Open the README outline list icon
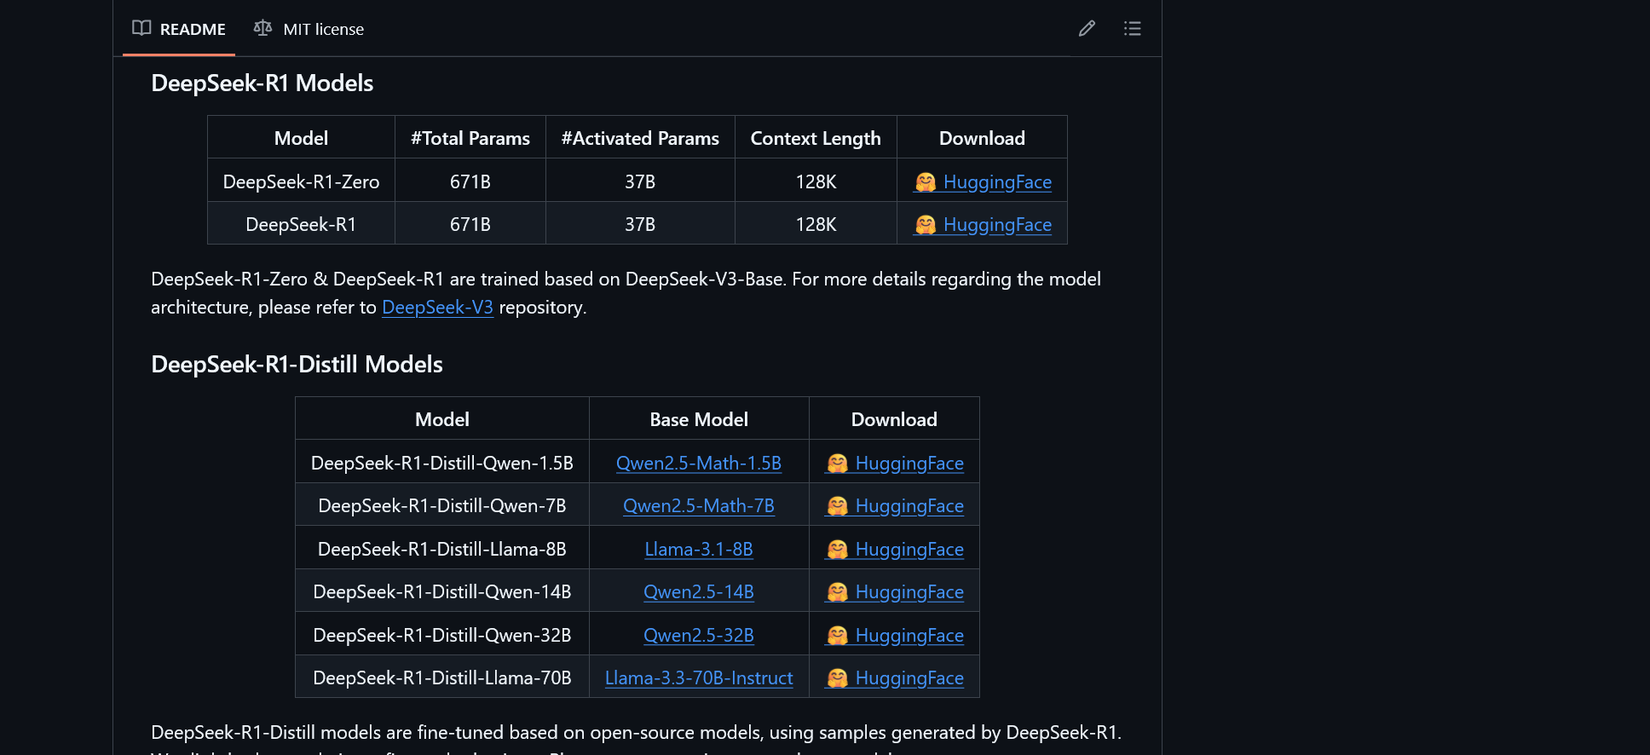 (x=1132, y=29)
